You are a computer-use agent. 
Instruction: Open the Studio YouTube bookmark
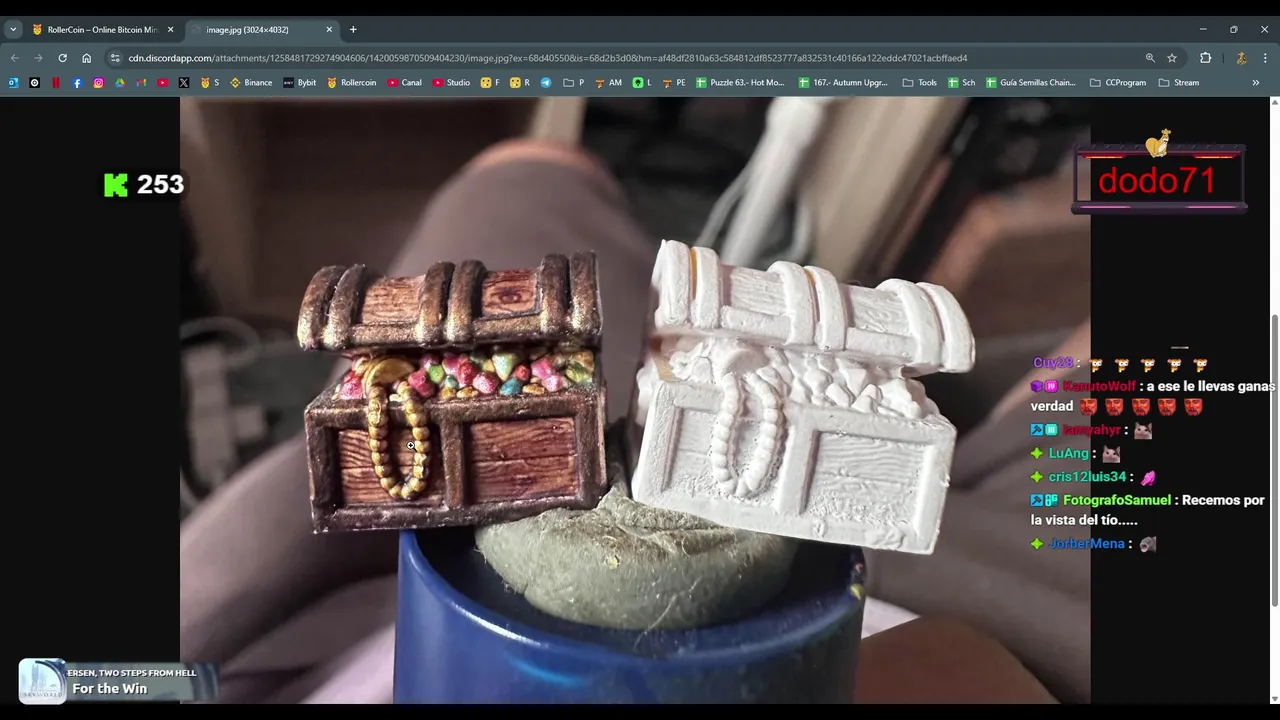click(x=452, y=83)
